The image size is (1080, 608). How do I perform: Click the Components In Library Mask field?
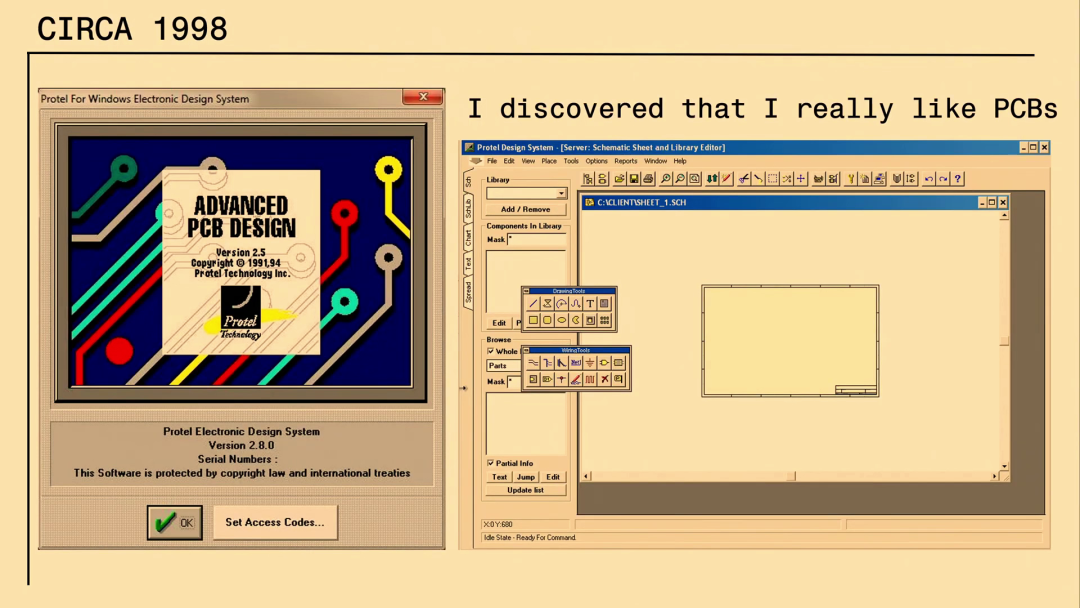pos(537,240)
